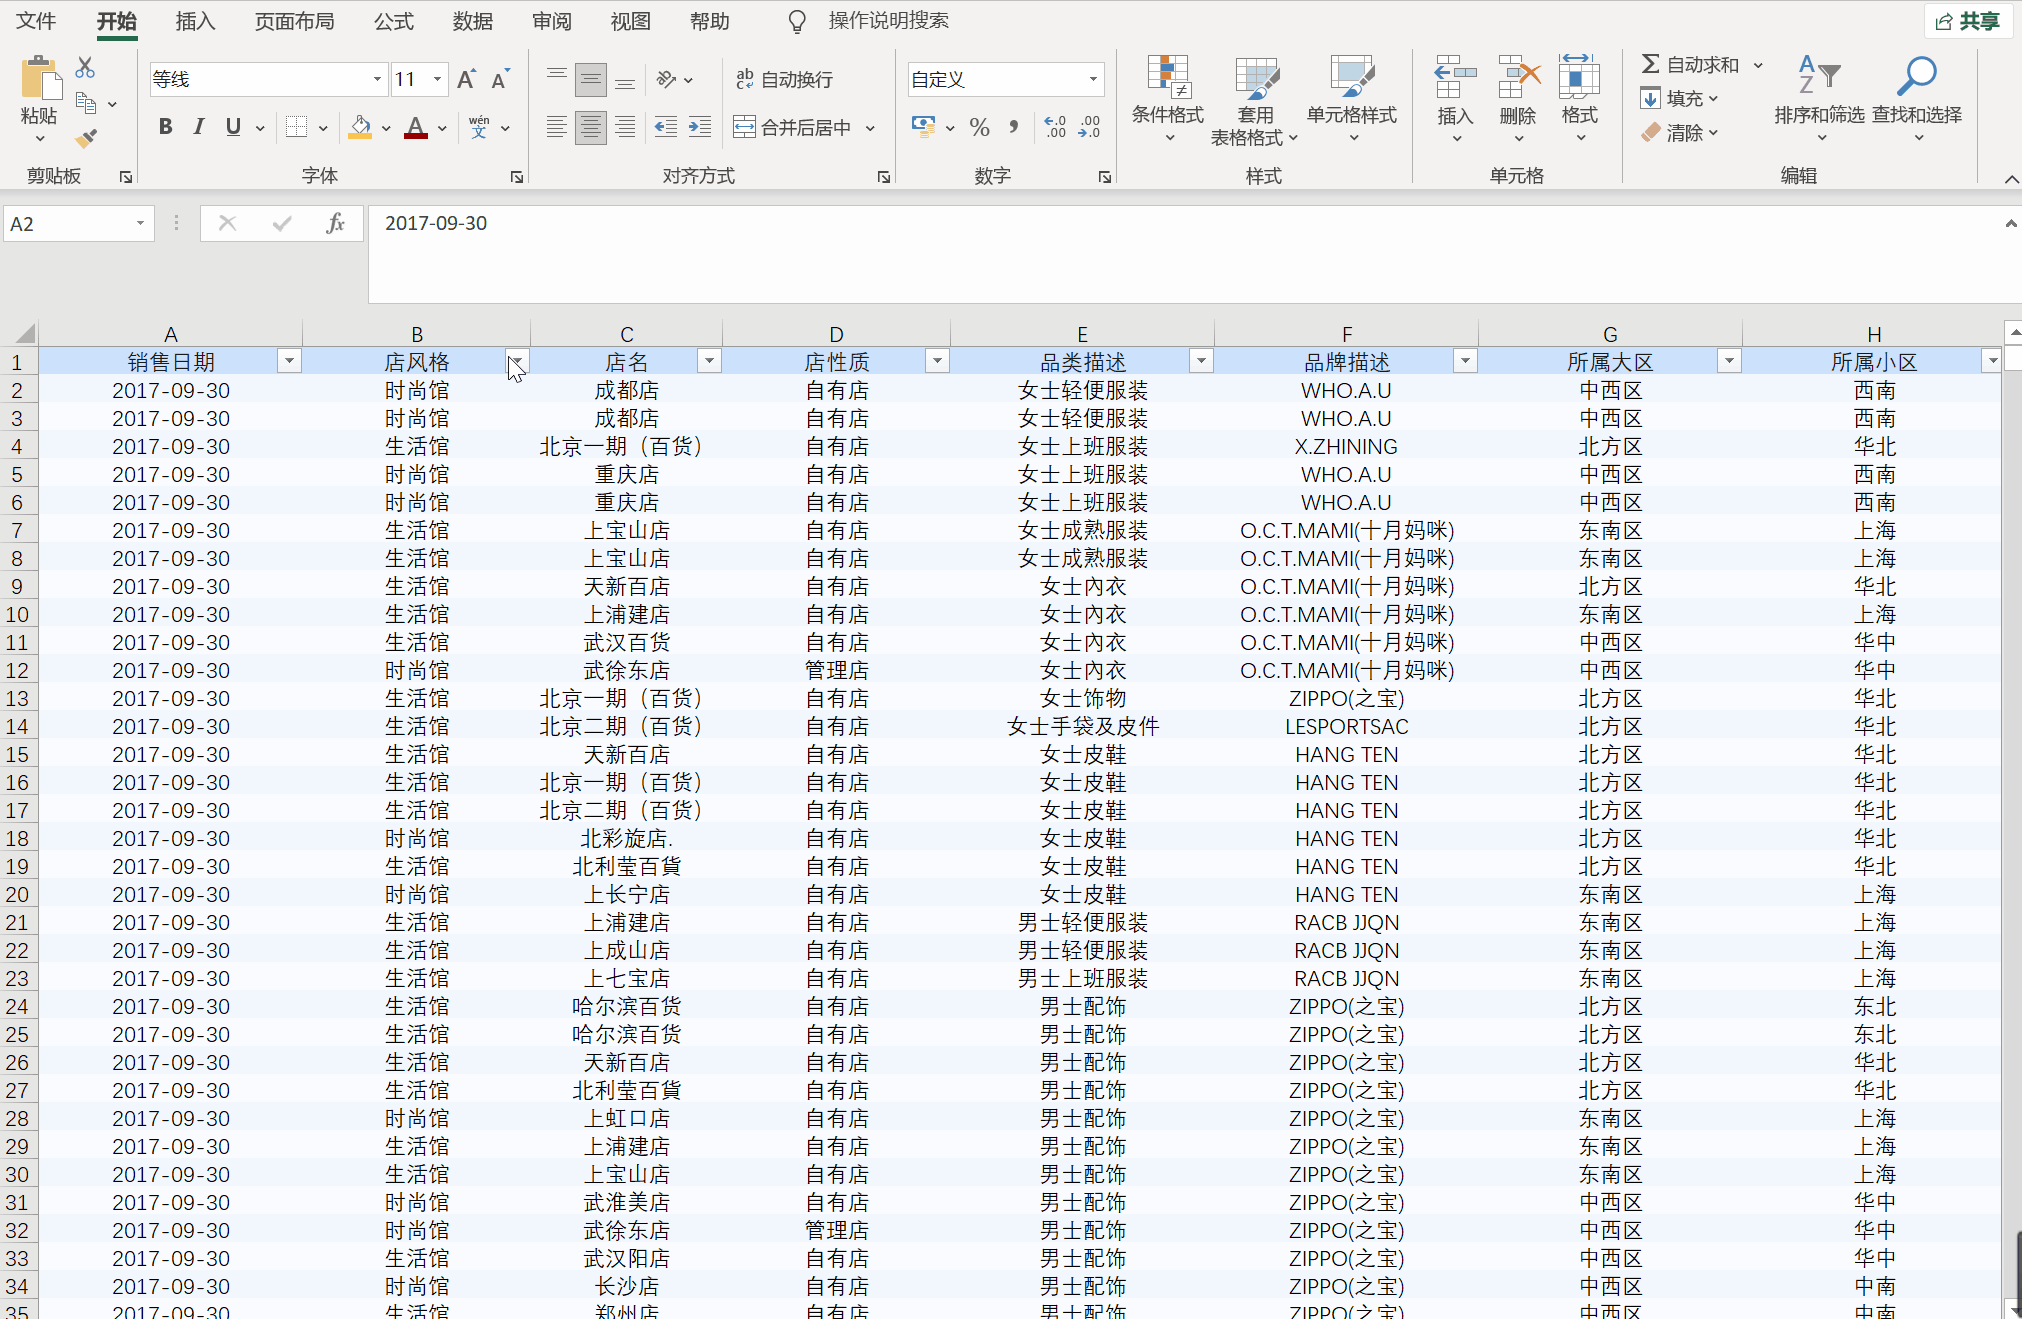Open the Clear (清除) menu
Screen dimensions: 2022x1319
coord(1679,132)
